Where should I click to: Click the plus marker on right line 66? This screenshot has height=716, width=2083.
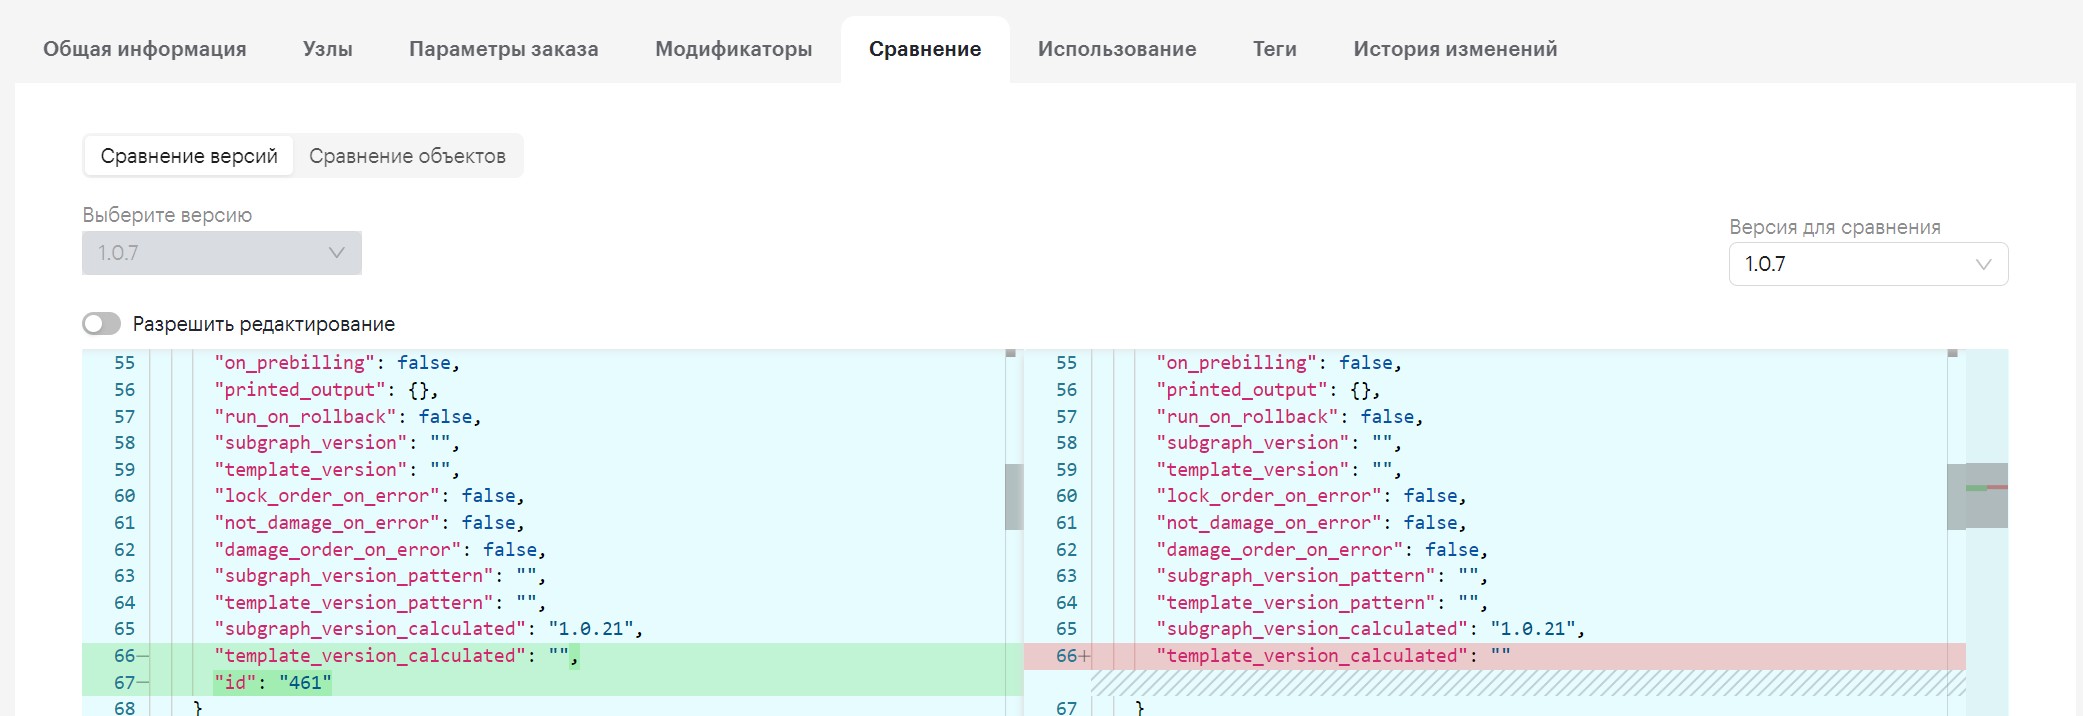pos(1084,656)
